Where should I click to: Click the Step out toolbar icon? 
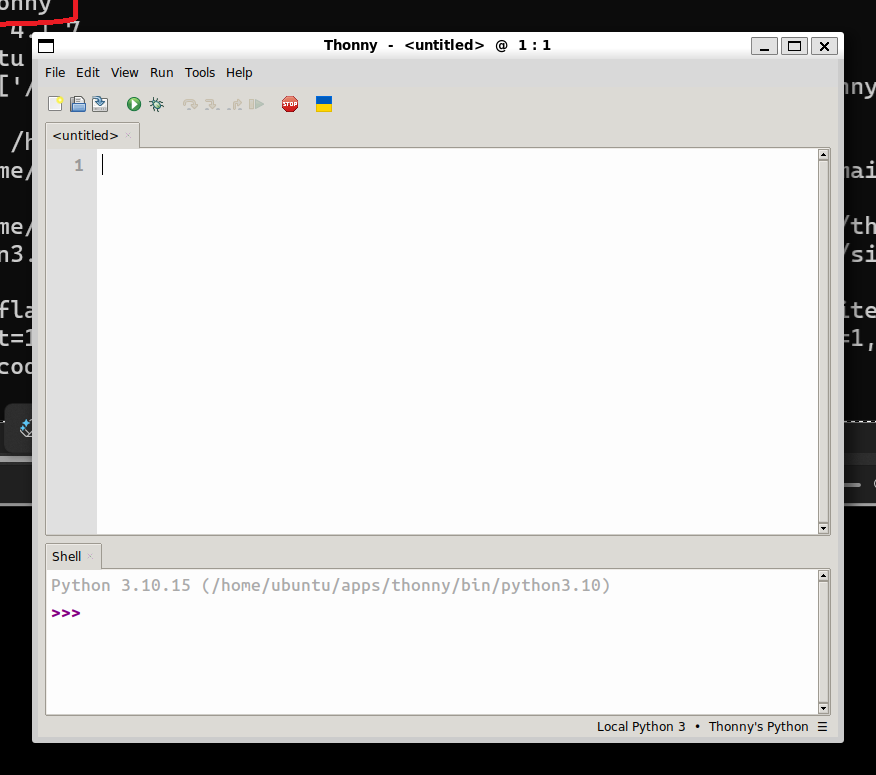click(x=235, y=104)
